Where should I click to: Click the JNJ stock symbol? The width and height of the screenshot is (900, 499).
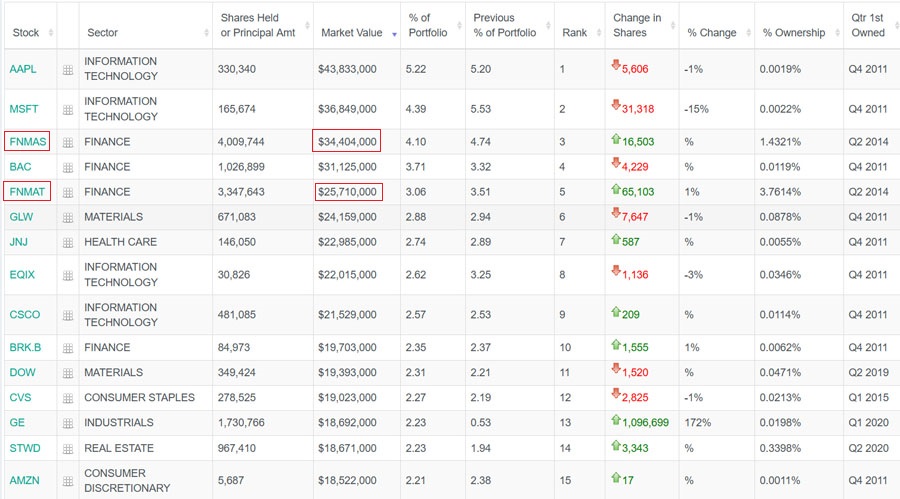pos(20,242)
